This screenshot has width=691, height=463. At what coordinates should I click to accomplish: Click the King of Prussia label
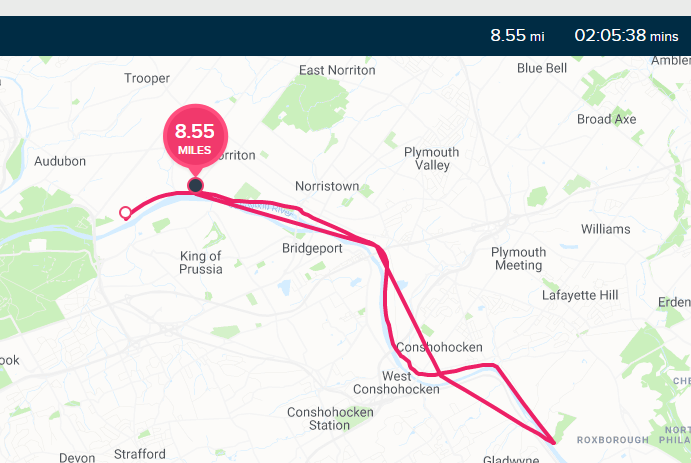pyautogui.click(x=201, y=263)
